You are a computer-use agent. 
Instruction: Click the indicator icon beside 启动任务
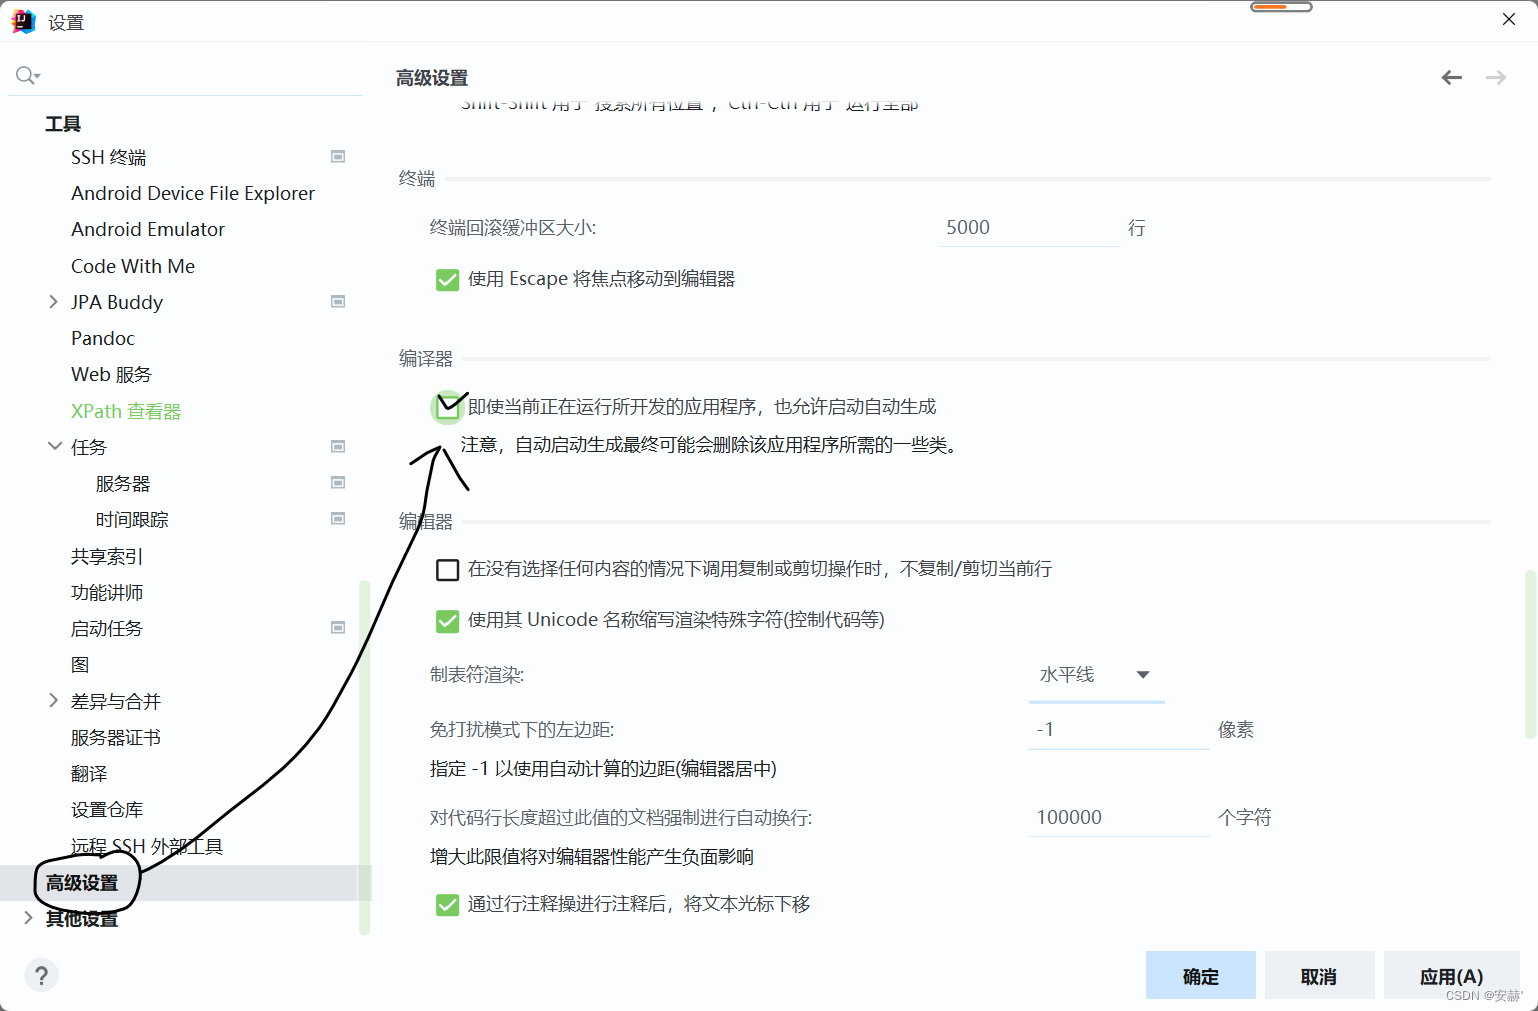pyautogui.click(x=338, y=627)
